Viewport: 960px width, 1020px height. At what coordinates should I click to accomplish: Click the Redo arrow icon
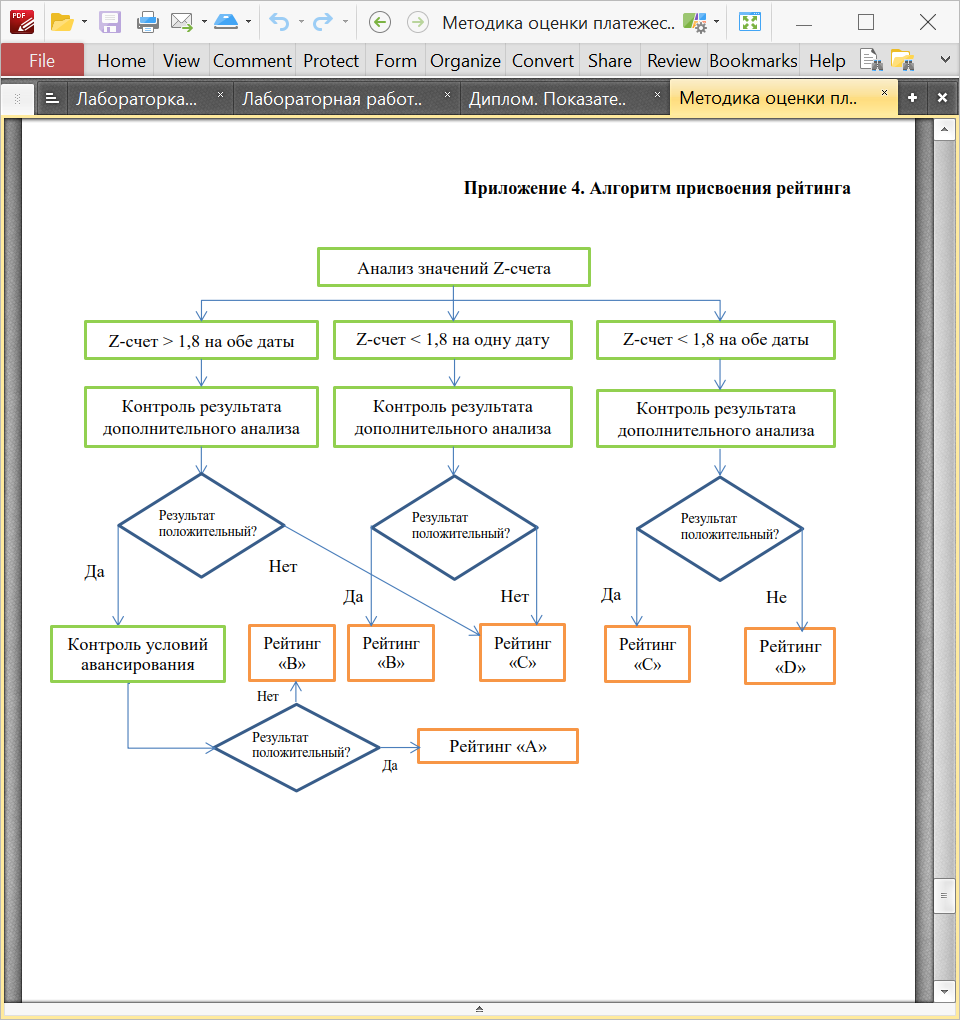pos(323,23)
